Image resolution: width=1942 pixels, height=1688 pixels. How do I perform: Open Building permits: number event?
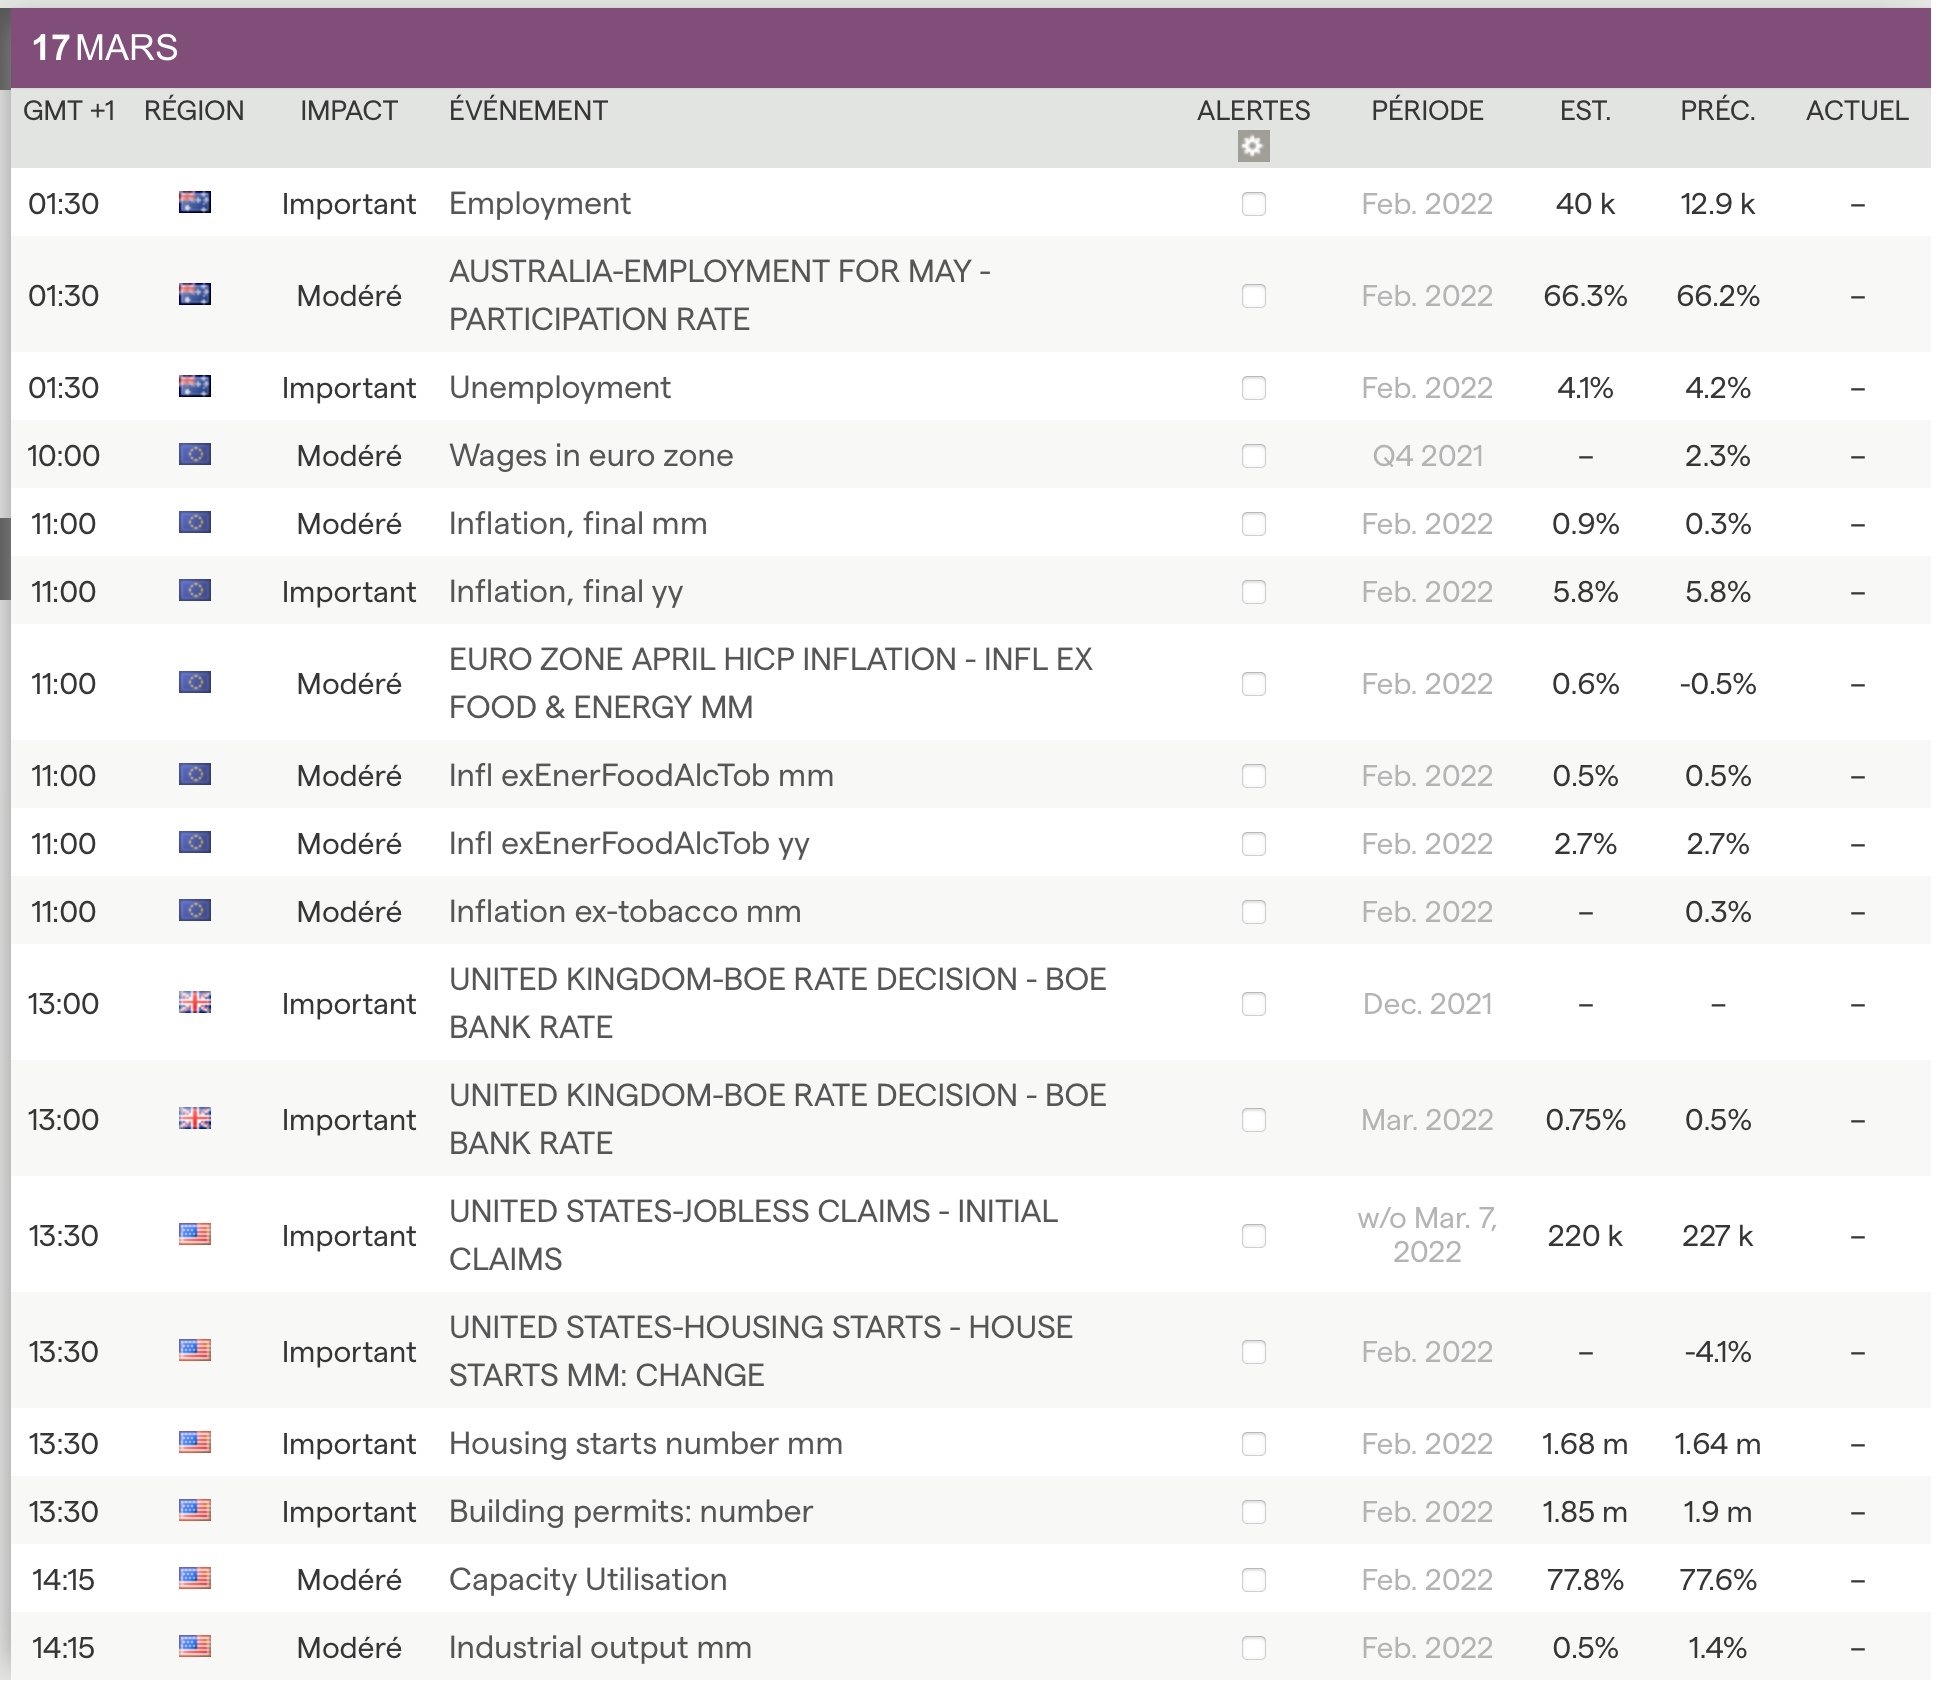(x=630, y=1512)
